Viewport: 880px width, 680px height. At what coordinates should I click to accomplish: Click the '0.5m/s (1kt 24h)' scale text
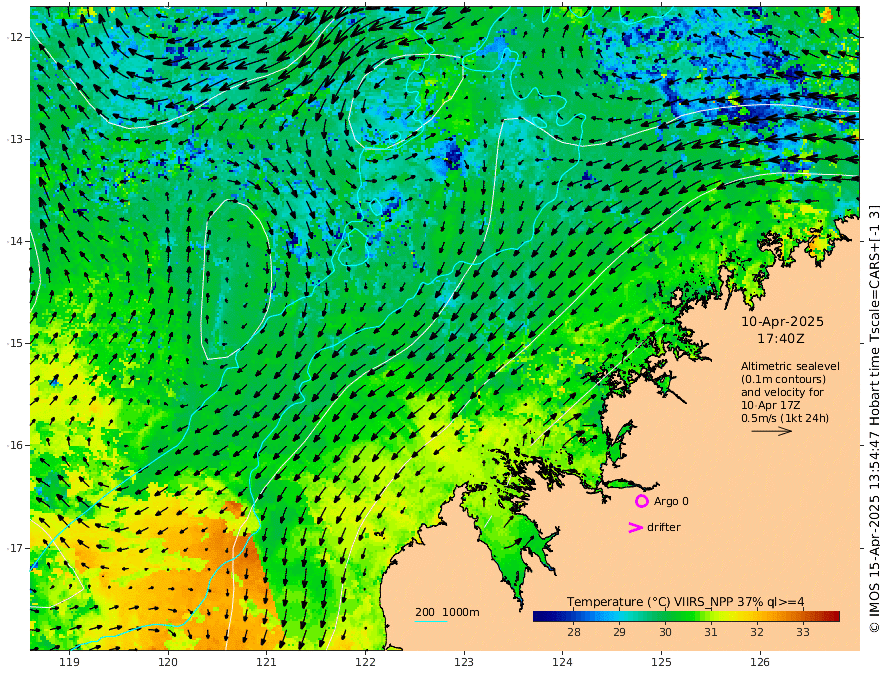(x=785, y=418)
